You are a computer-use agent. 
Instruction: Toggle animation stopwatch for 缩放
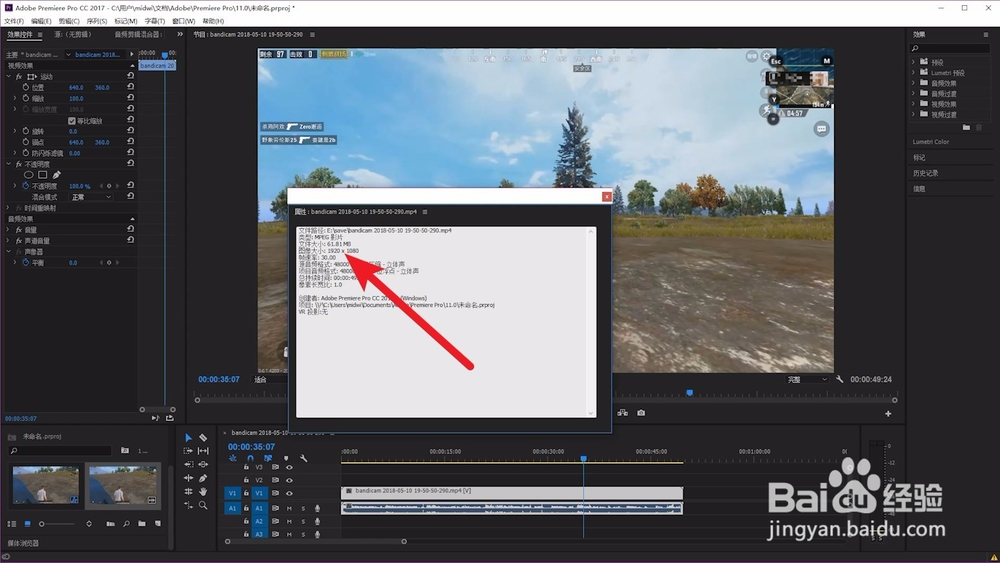point(26,98)
